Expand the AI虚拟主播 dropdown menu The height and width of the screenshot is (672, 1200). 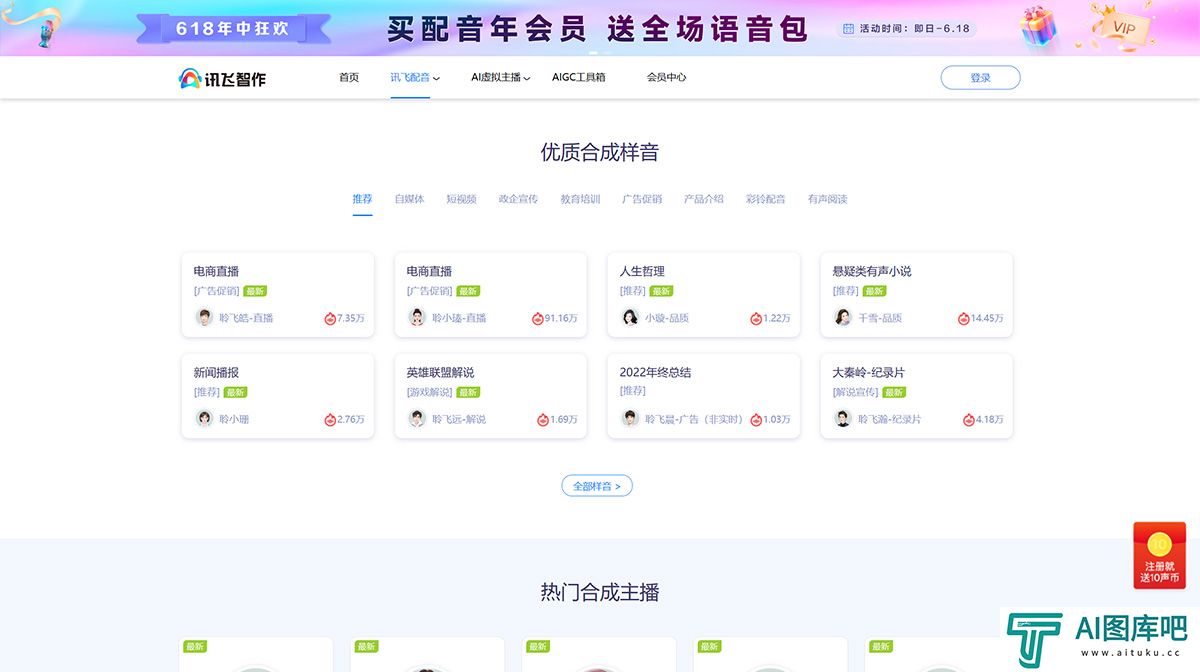point(500,77)
